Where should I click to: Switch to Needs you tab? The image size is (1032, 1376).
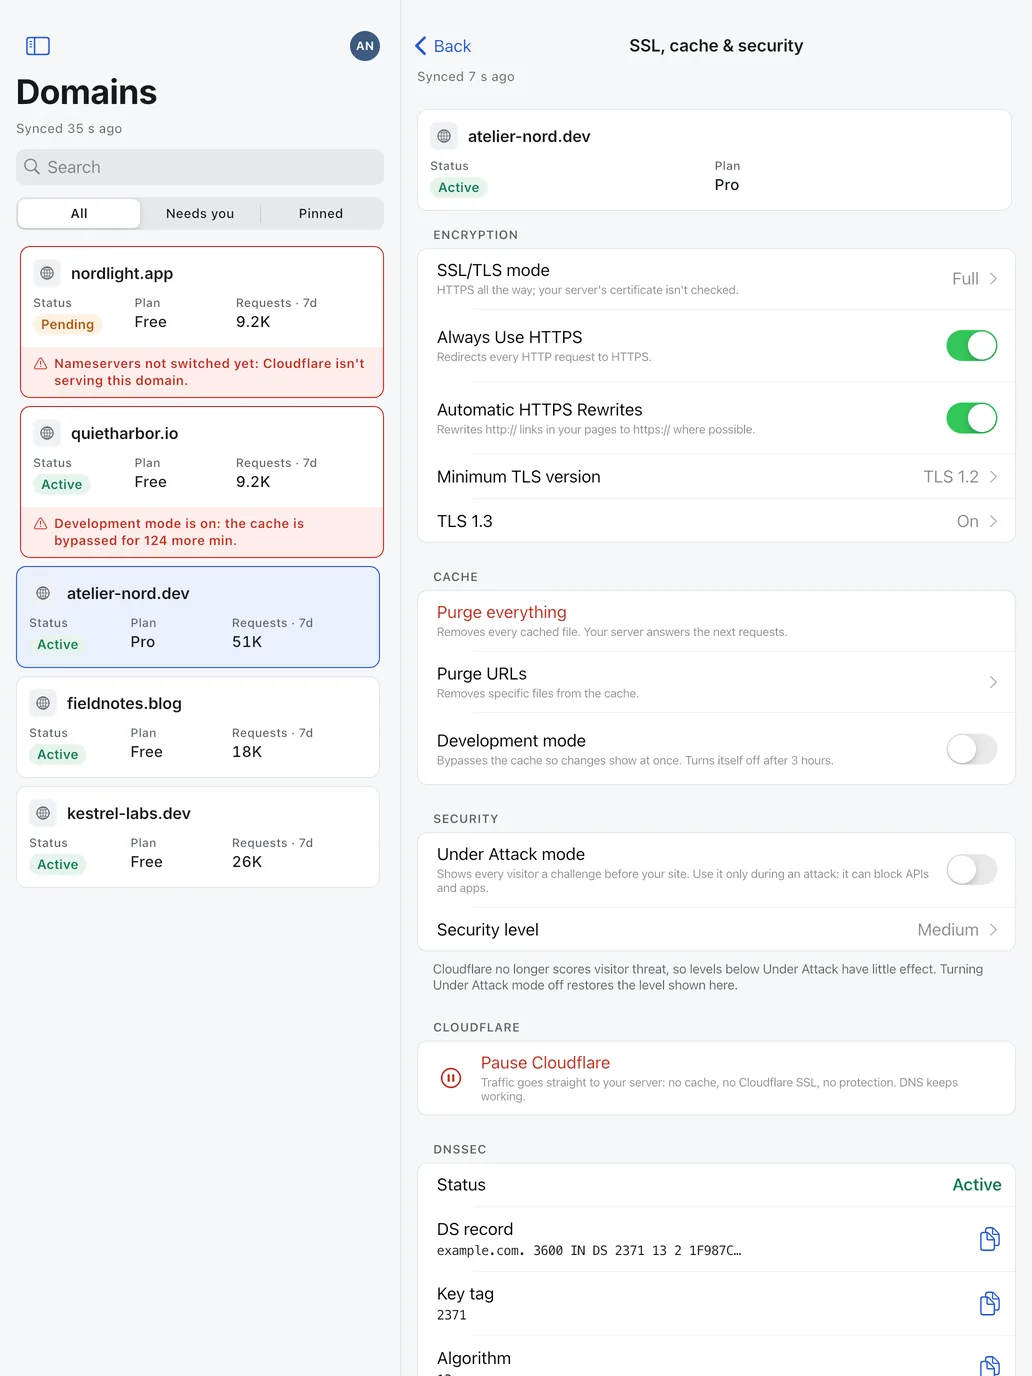(200, 213)
